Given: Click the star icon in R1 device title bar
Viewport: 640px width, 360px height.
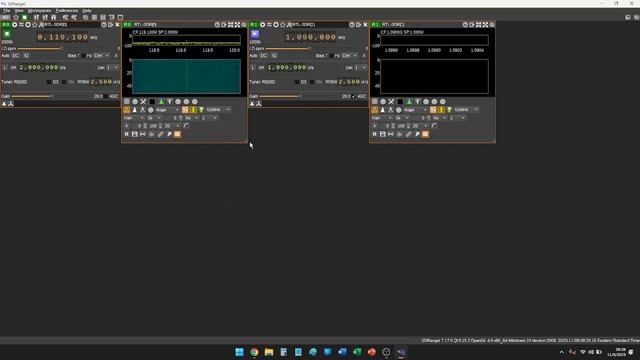Looking at the screenshot, I should coord(282,25).
